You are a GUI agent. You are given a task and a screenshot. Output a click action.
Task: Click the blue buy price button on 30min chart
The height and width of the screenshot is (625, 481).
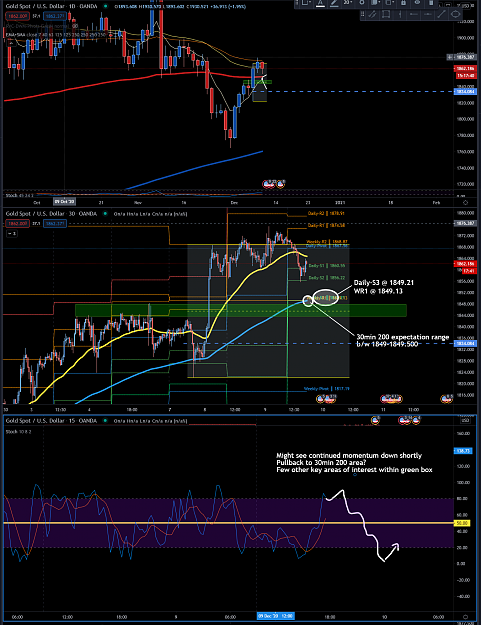point(55,224)
